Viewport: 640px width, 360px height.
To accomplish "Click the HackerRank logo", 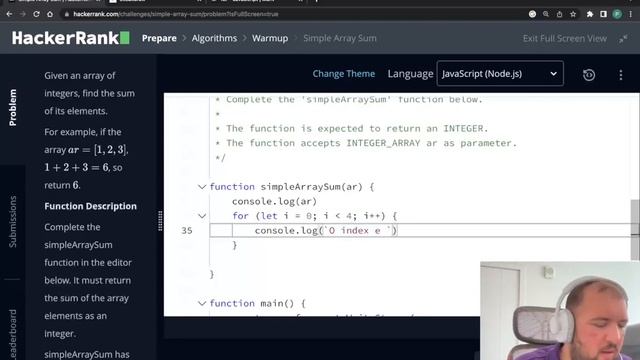I will [x=71, y=38].
